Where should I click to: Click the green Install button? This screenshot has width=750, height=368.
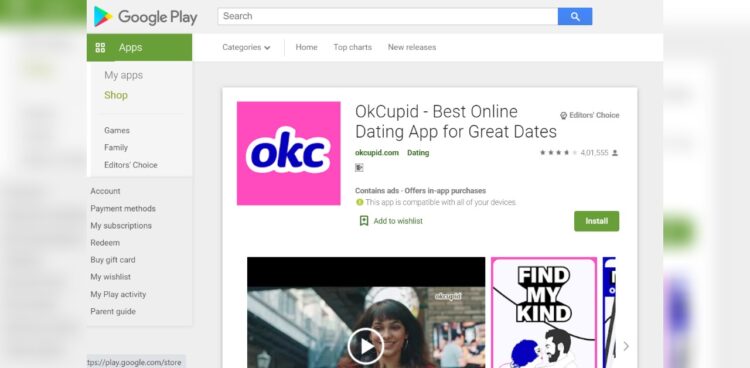[596, 221]
